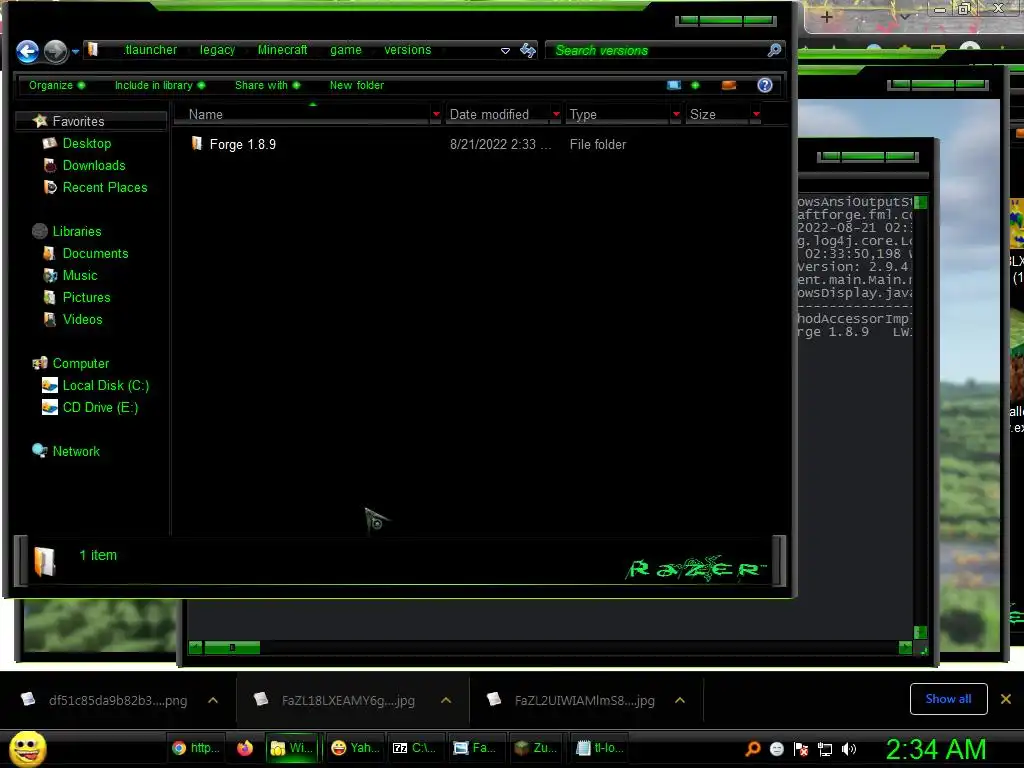Image resolution: width=1024 pixels, height=768 pixels.
Task: Navigate to .tlauncher in the address path
Action: [x=150, y=50]
